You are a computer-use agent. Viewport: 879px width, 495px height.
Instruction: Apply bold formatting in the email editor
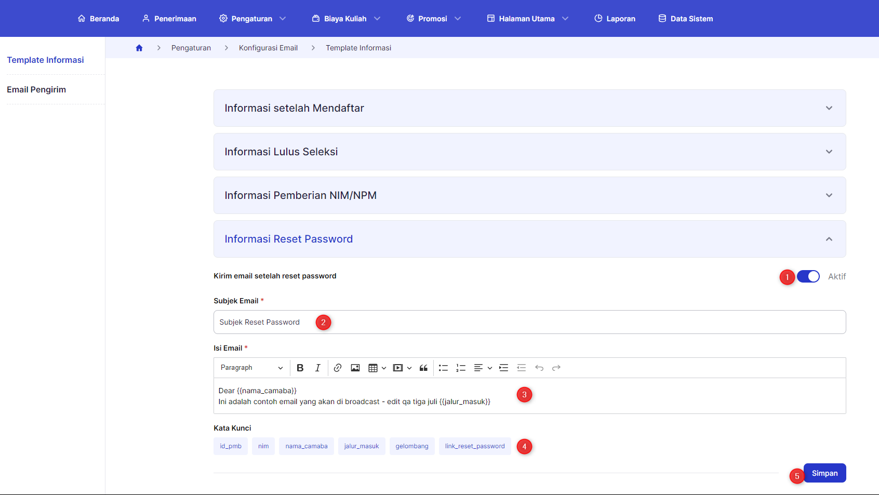[x=300, y=368]
